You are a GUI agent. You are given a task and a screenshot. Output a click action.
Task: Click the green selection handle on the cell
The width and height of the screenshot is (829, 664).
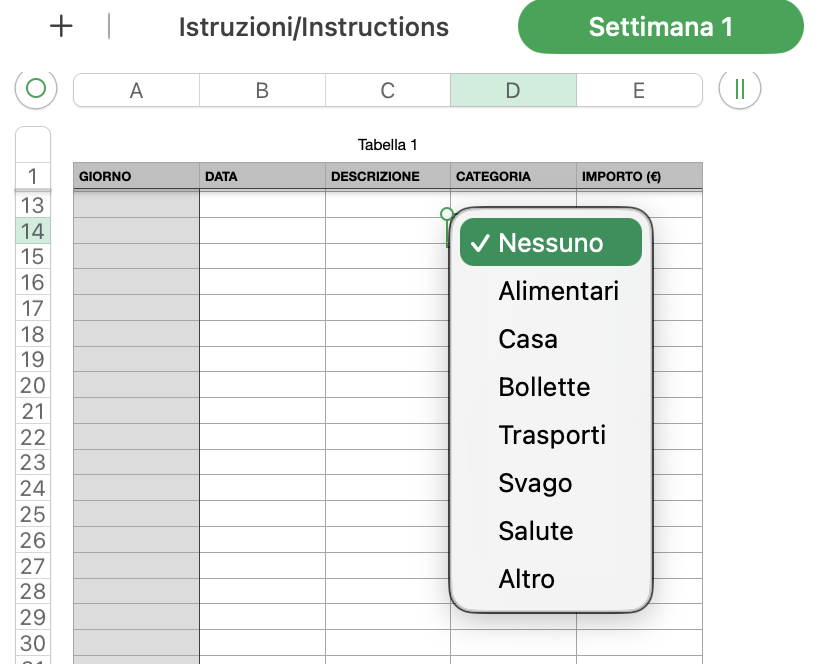coord(447,214)
